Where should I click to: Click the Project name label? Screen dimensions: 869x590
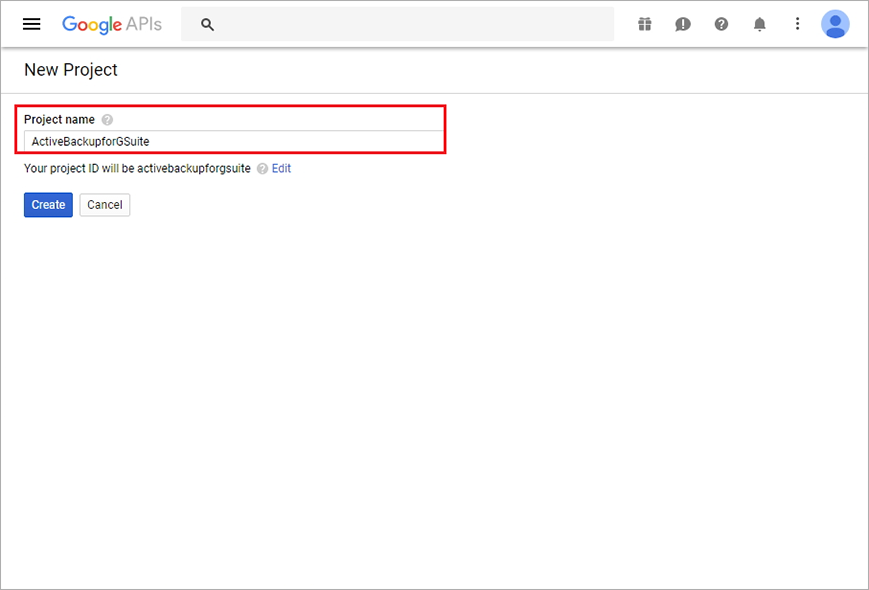pyautogui.click(x=59, y=120)
